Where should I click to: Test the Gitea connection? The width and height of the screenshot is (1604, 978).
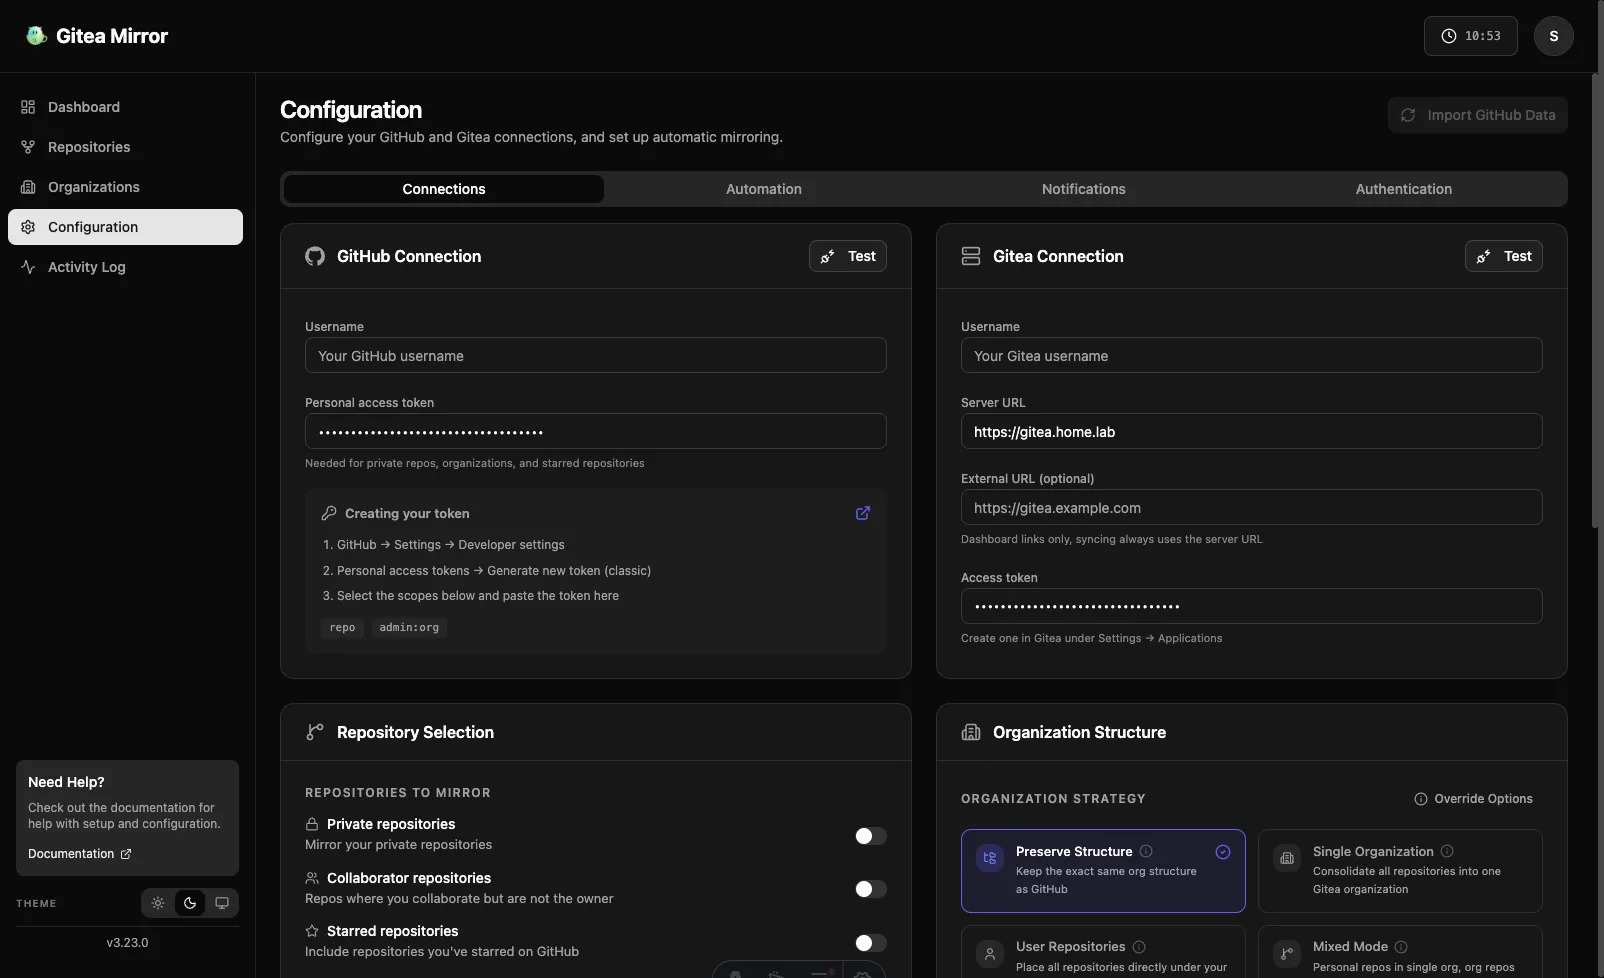(x=1504, y=256)
